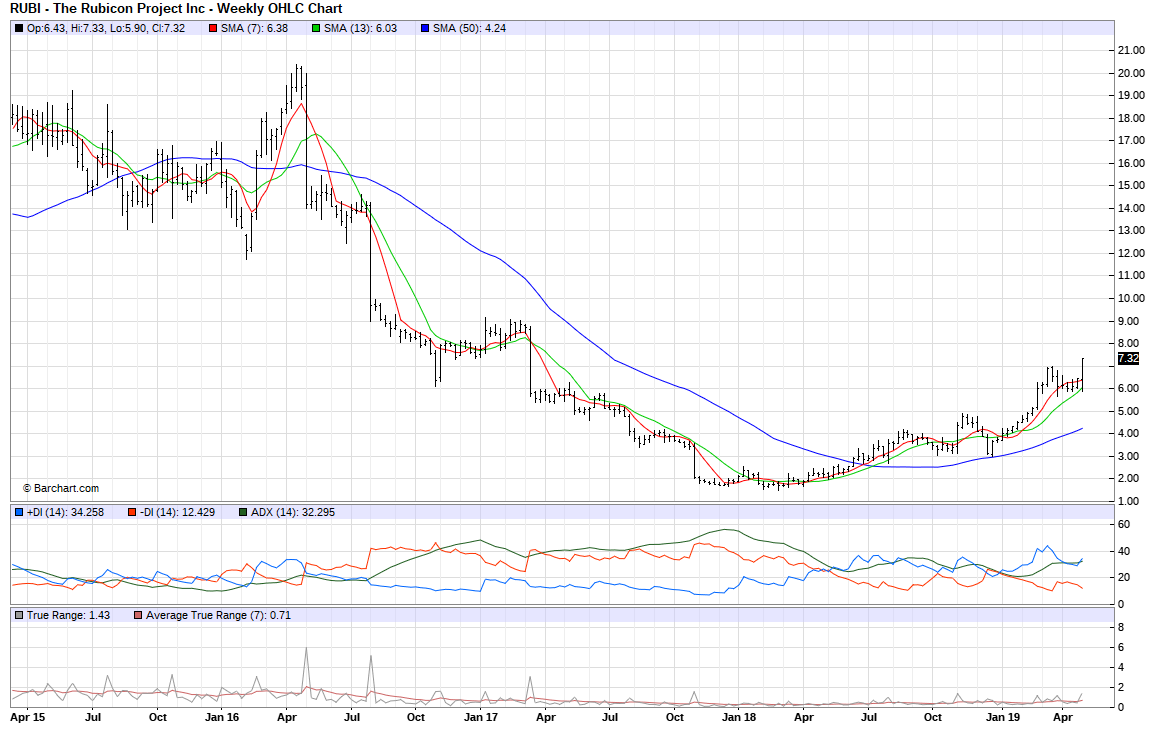Screen dimensions: 1156x748
Task: Click the Average True Range legend swatch
Action: [138, 615]
